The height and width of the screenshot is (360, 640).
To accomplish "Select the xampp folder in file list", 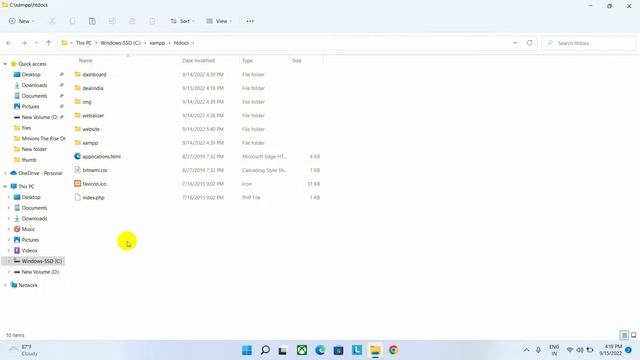I will tap(90, 143).
